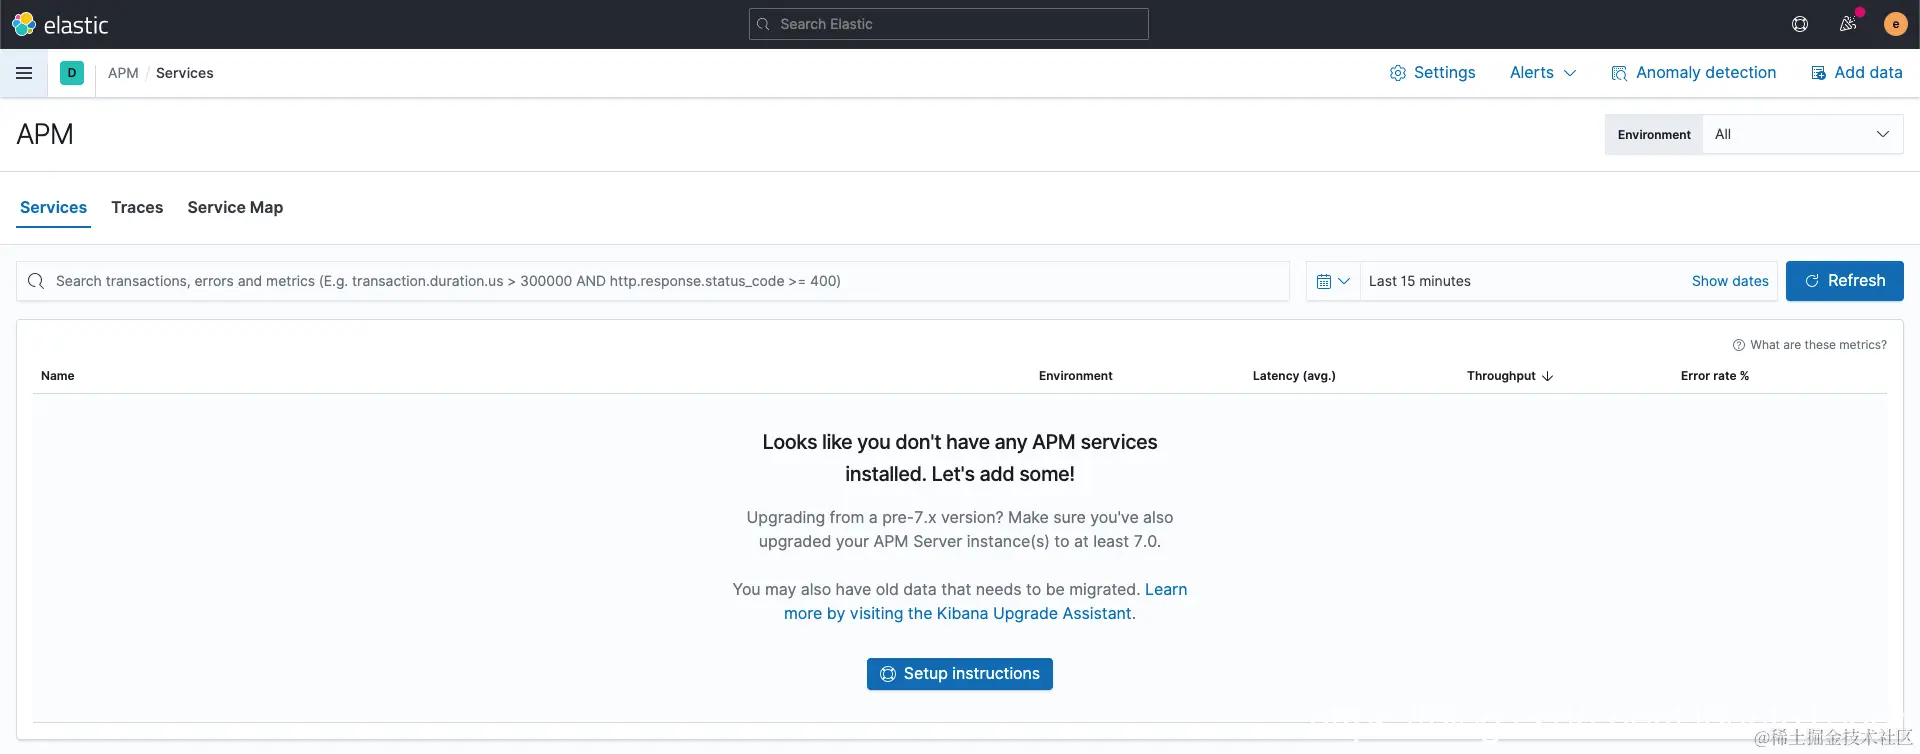Viewport: 1920px width, 754px height.
Task: Open the green D space selector
Action: point(72,73)
